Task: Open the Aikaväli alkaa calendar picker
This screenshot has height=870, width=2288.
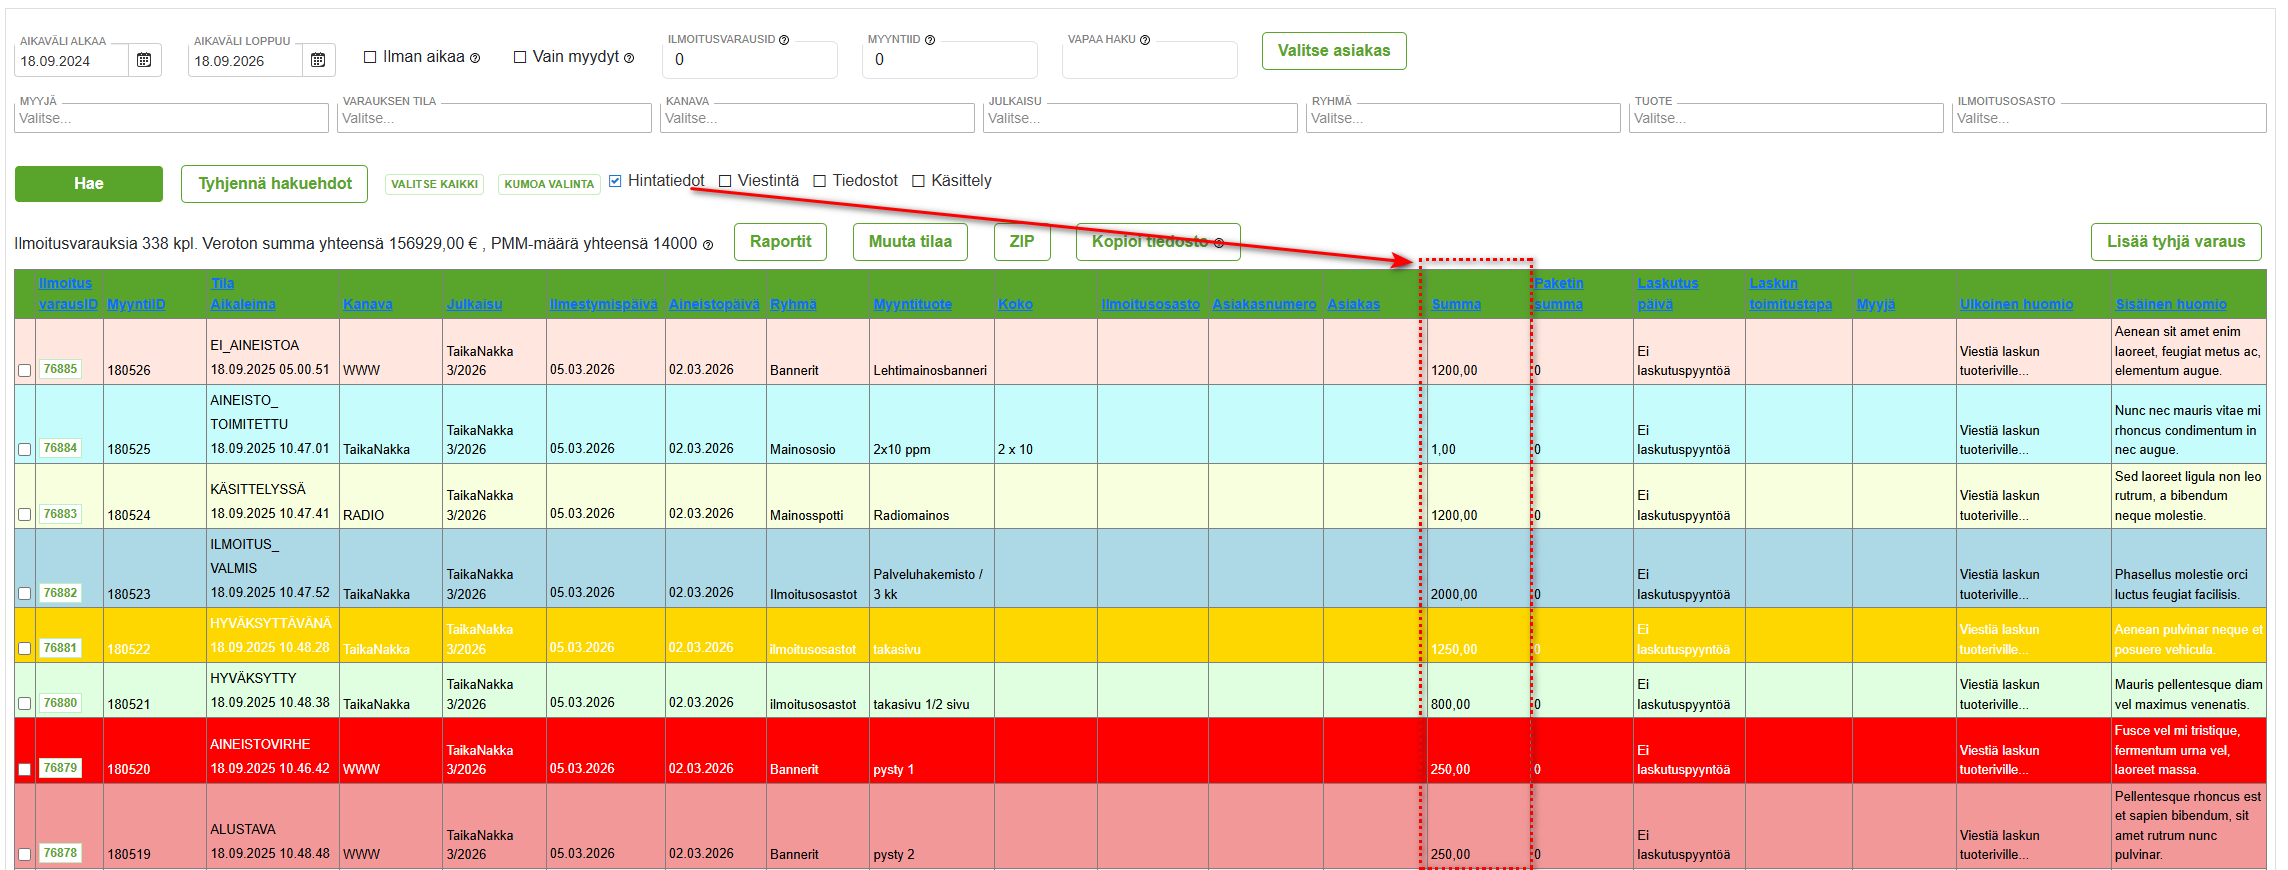Action: pos(144,61)
